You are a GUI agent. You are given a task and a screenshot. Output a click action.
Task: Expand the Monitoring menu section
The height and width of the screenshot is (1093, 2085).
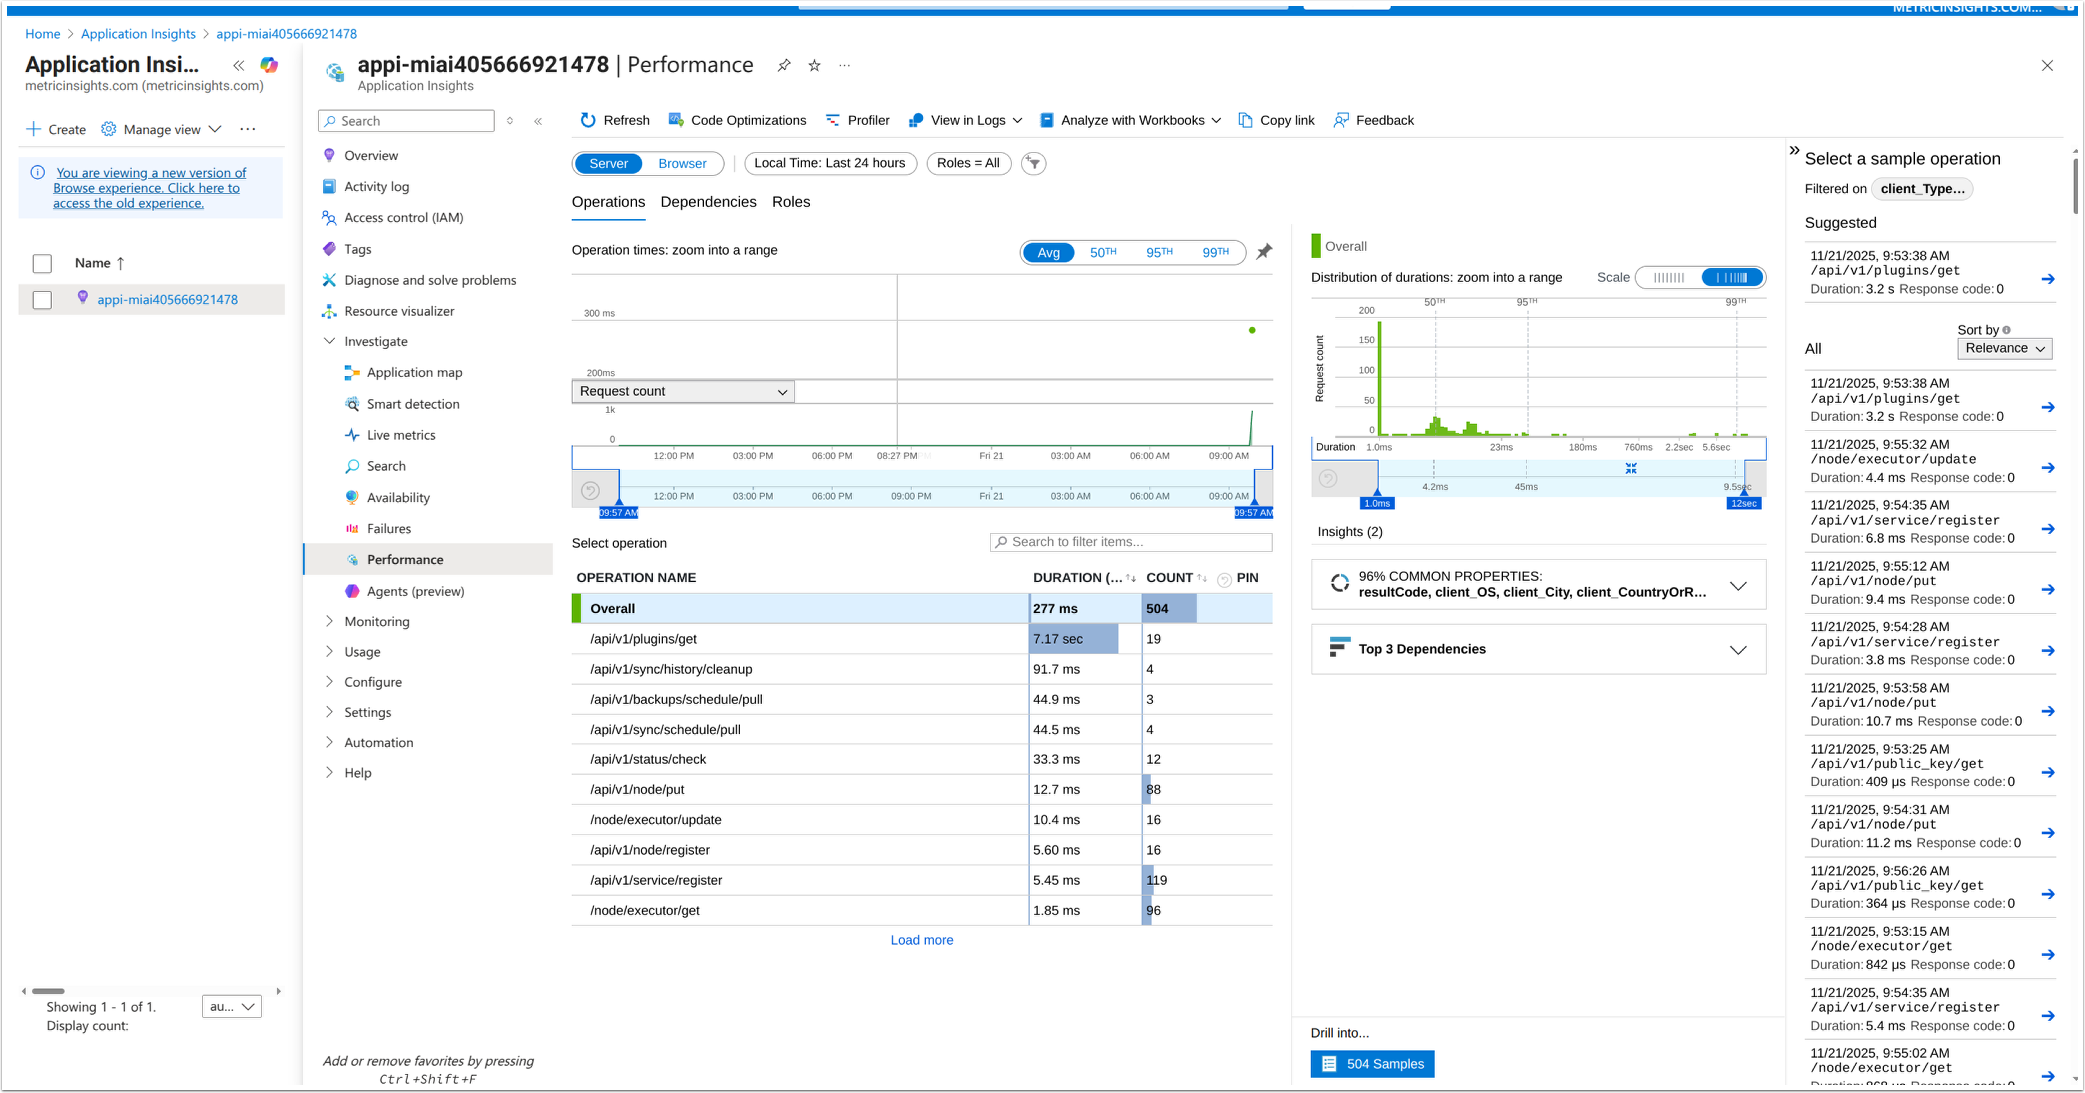pos(376,621)
